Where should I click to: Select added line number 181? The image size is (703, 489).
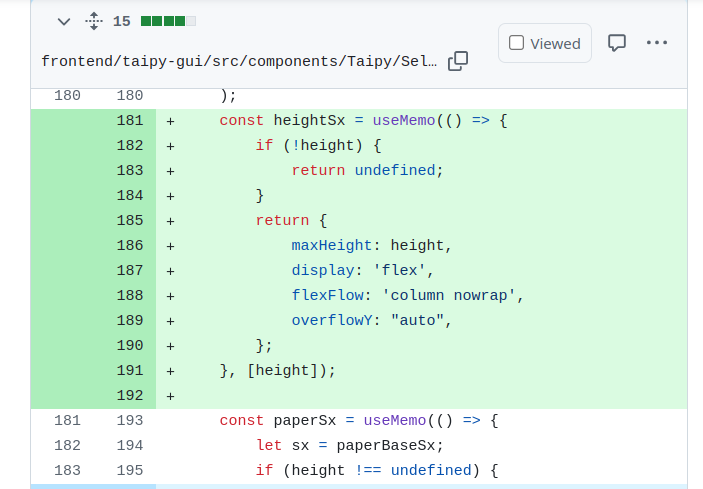pos(129,121)
